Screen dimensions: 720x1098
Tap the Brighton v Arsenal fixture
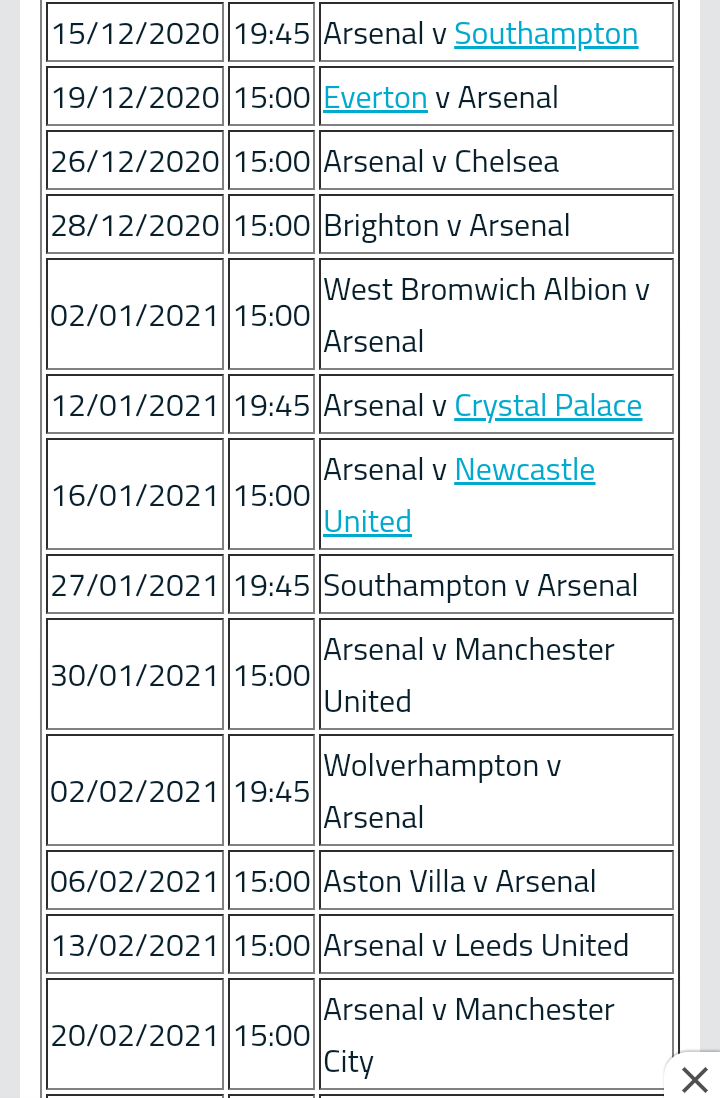pyautogui.click(x=446, y=225)
